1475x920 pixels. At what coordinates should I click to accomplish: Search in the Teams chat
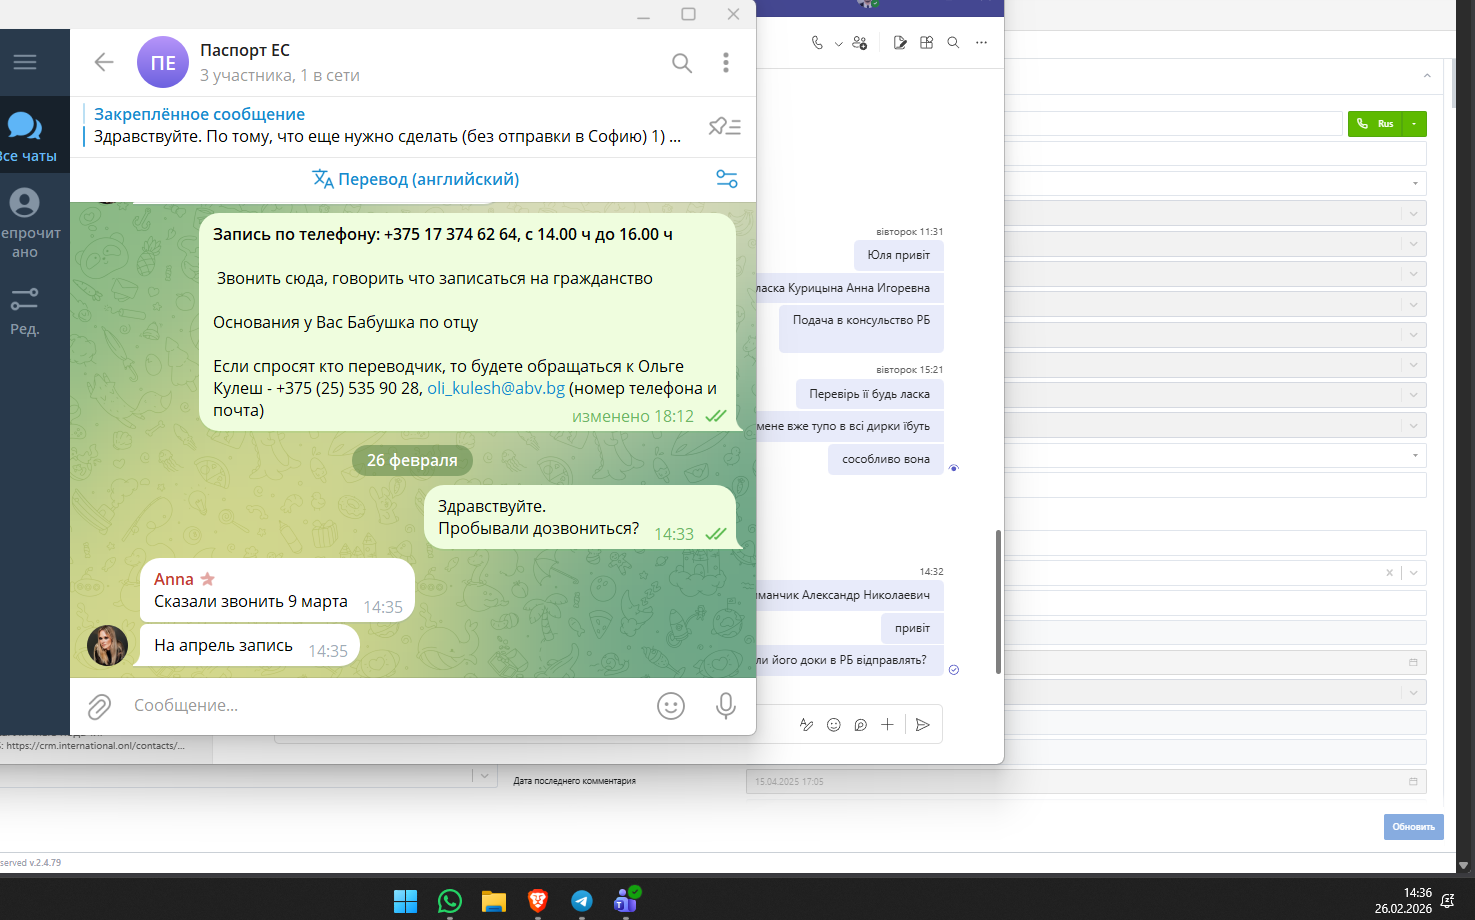click(x=954, y=43)
